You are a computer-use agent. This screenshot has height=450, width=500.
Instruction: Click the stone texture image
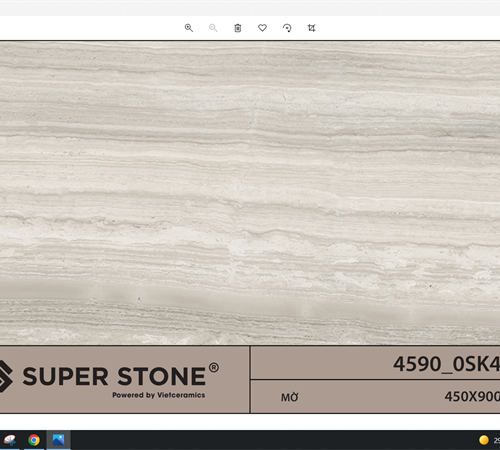(x=250, y=193)
